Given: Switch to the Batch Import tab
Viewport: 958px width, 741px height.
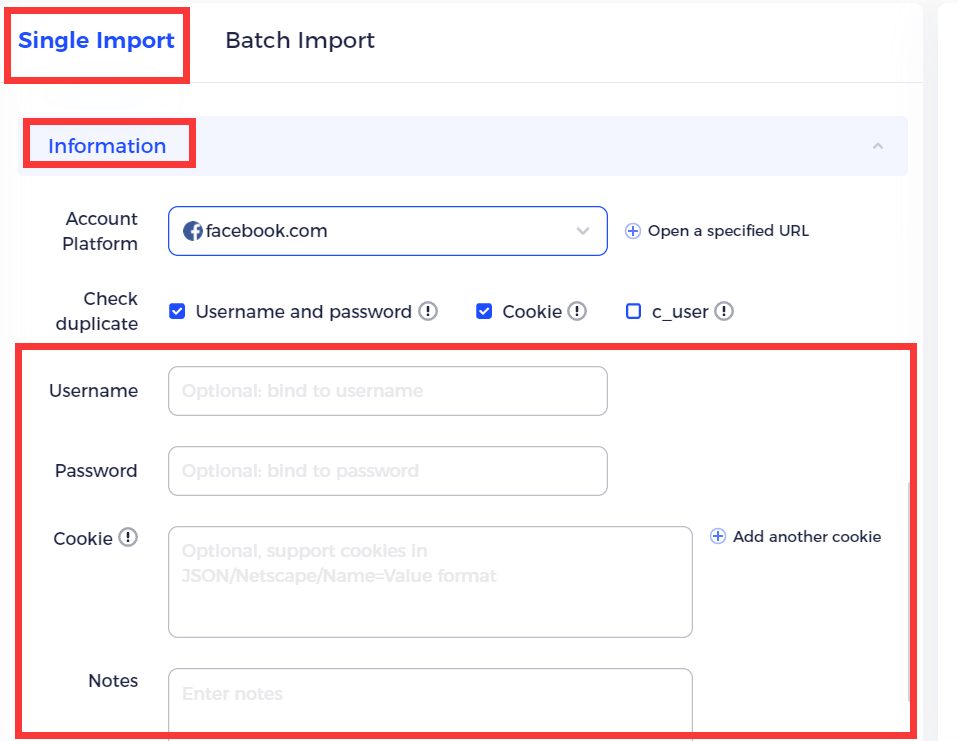Looking at the screenshot, I should pyautogui.click(x=300, y=41).
